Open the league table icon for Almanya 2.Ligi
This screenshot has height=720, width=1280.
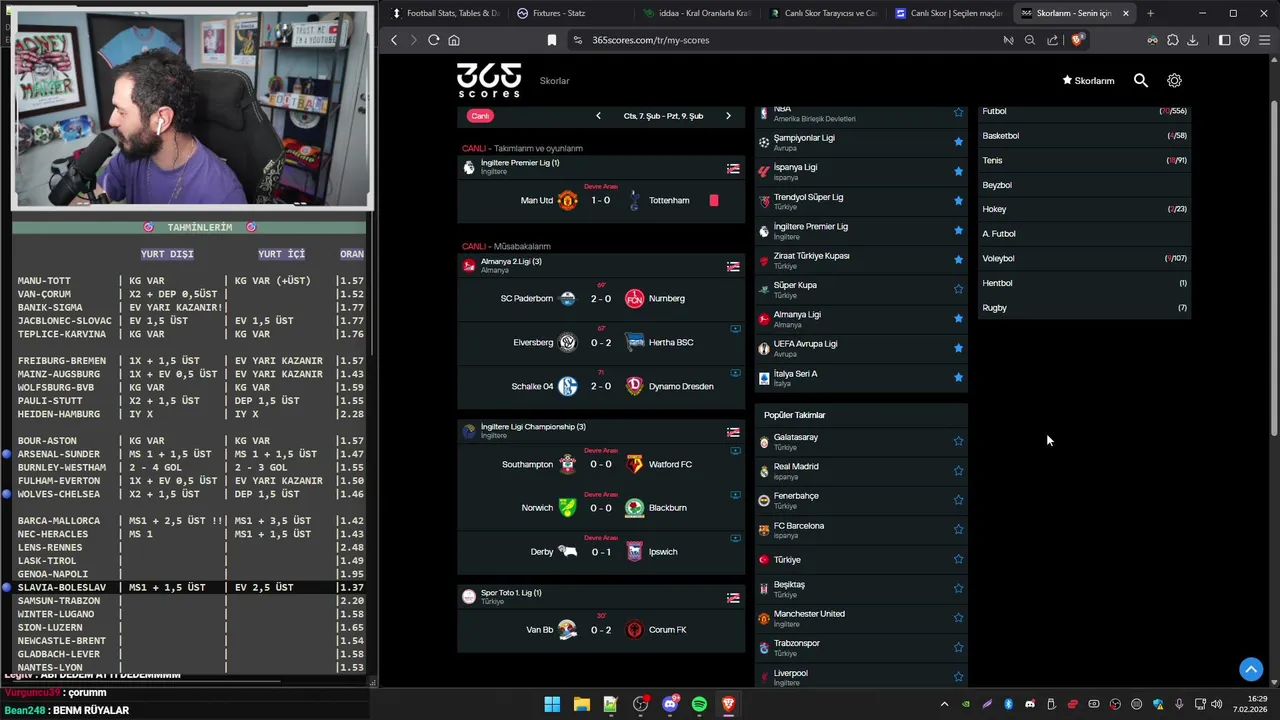(733, 266)
